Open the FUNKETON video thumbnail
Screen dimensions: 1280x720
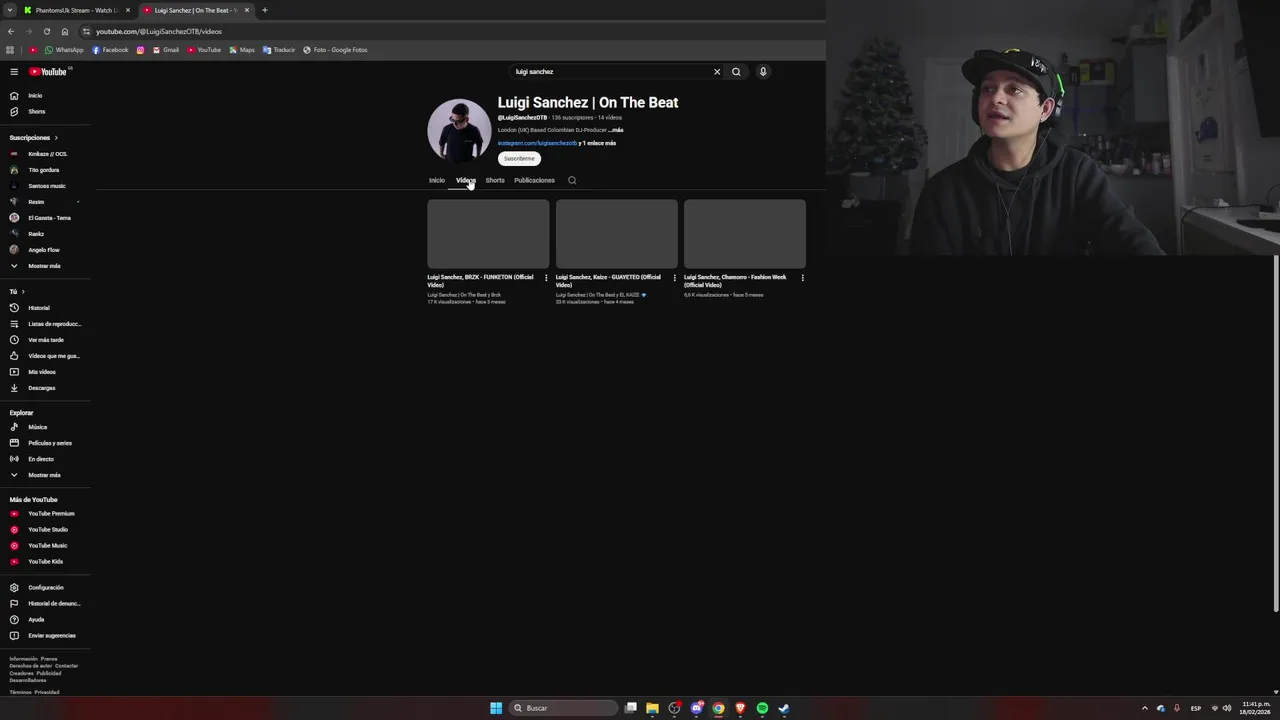pos(488,234)
